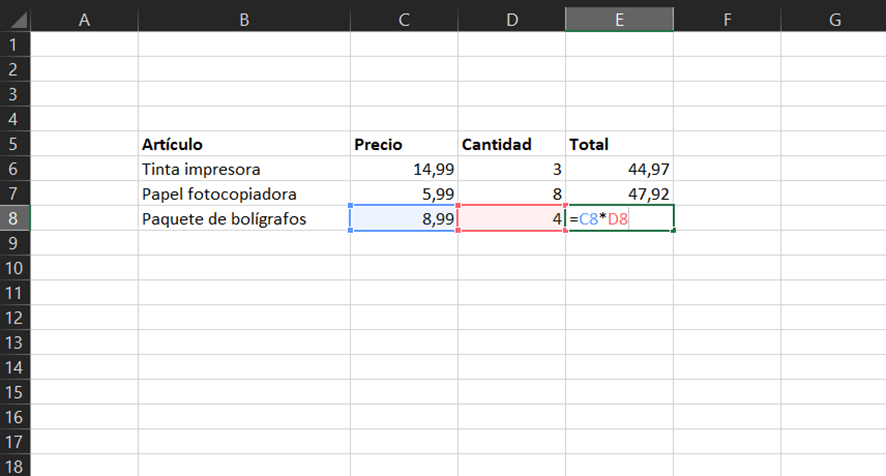
Task: Select the column A header
Action: pos(84,17)
